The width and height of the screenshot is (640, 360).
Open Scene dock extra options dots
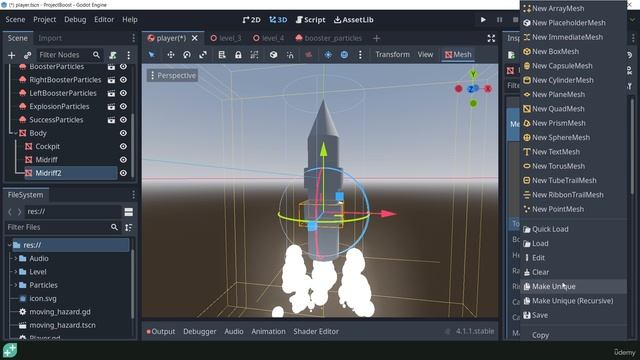(129, 55)
